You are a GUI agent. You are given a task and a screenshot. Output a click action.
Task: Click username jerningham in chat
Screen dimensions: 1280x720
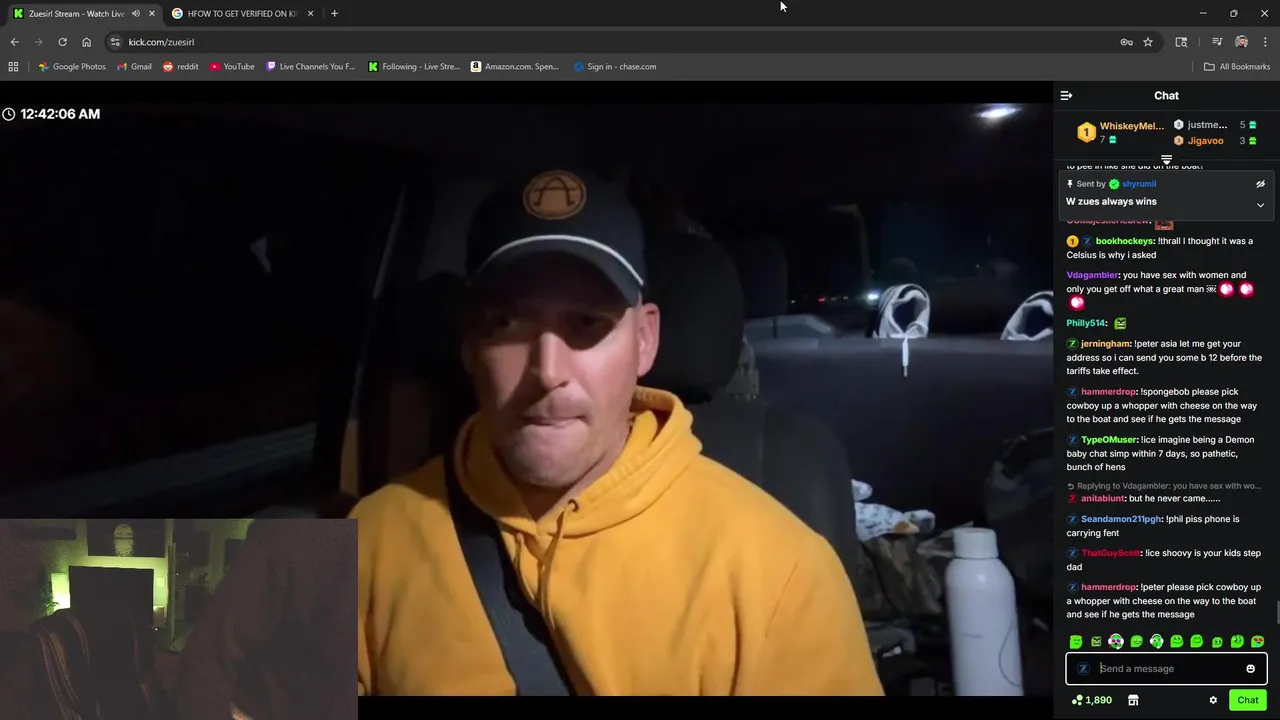[1105, 344]
